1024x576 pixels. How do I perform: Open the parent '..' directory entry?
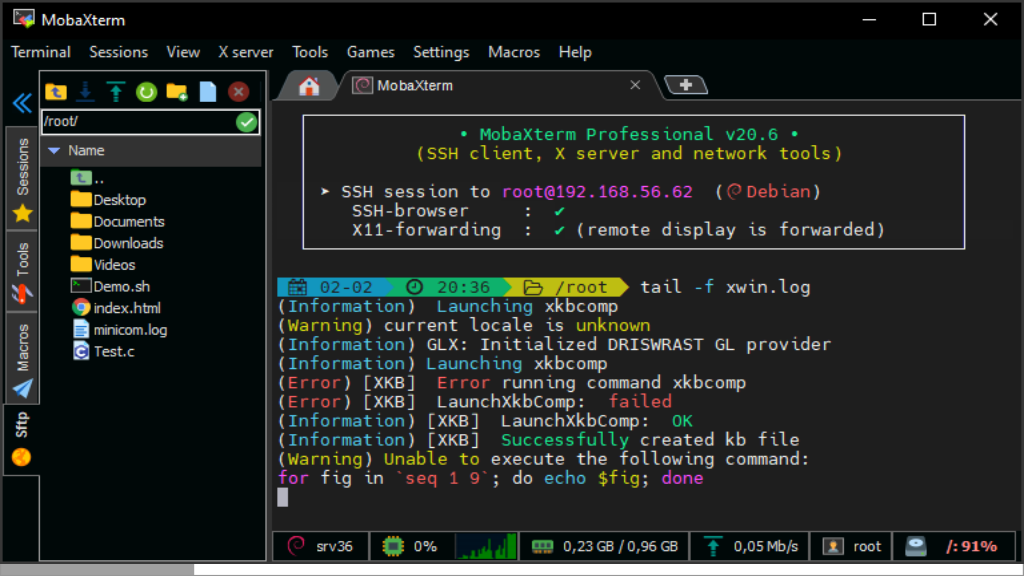(x=88, y=178)
